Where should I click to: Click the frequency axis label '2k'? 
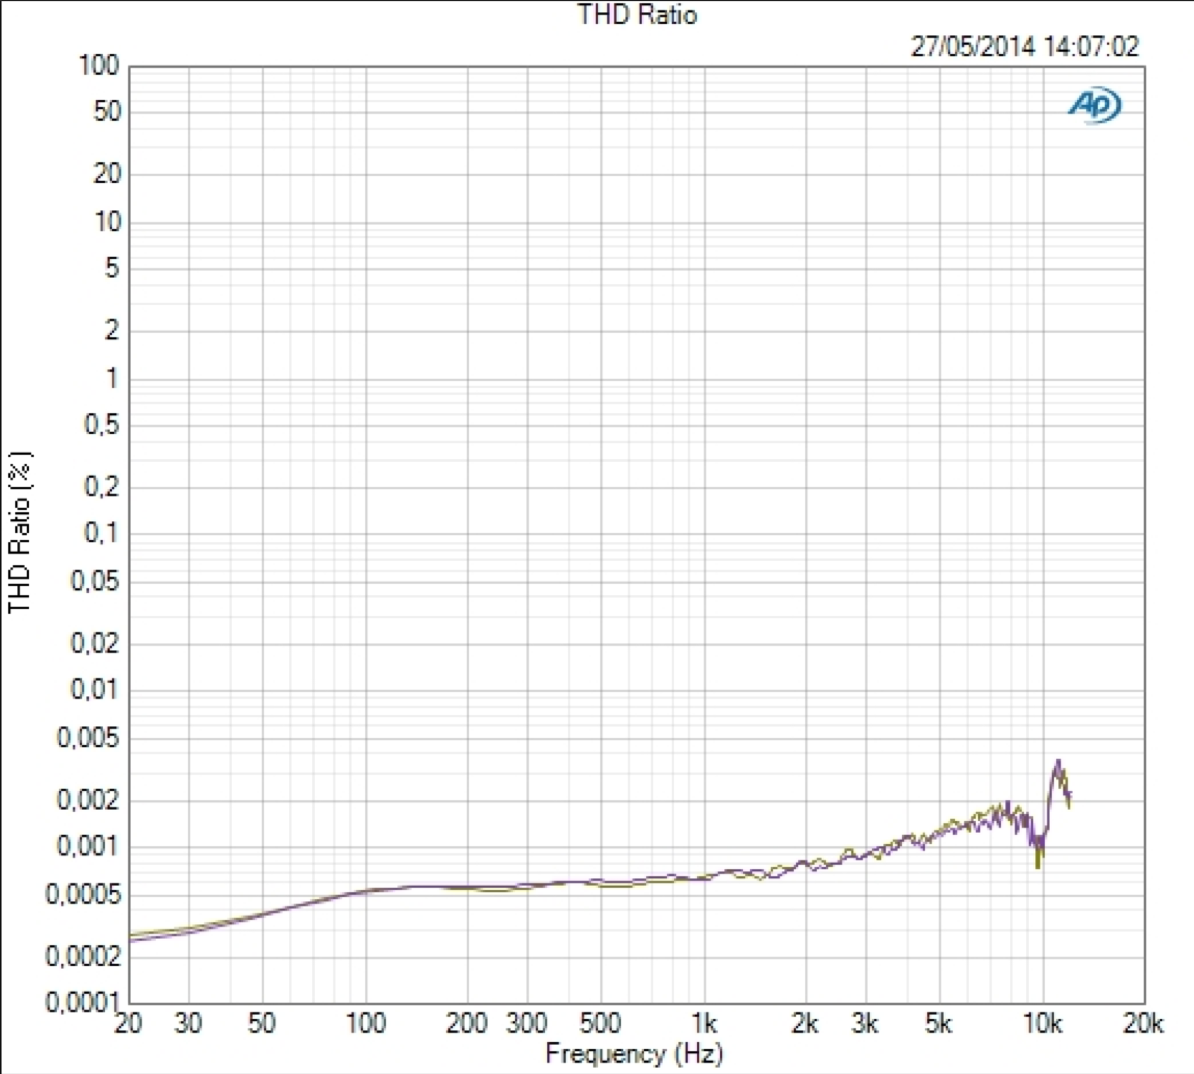pos(805,1024)
